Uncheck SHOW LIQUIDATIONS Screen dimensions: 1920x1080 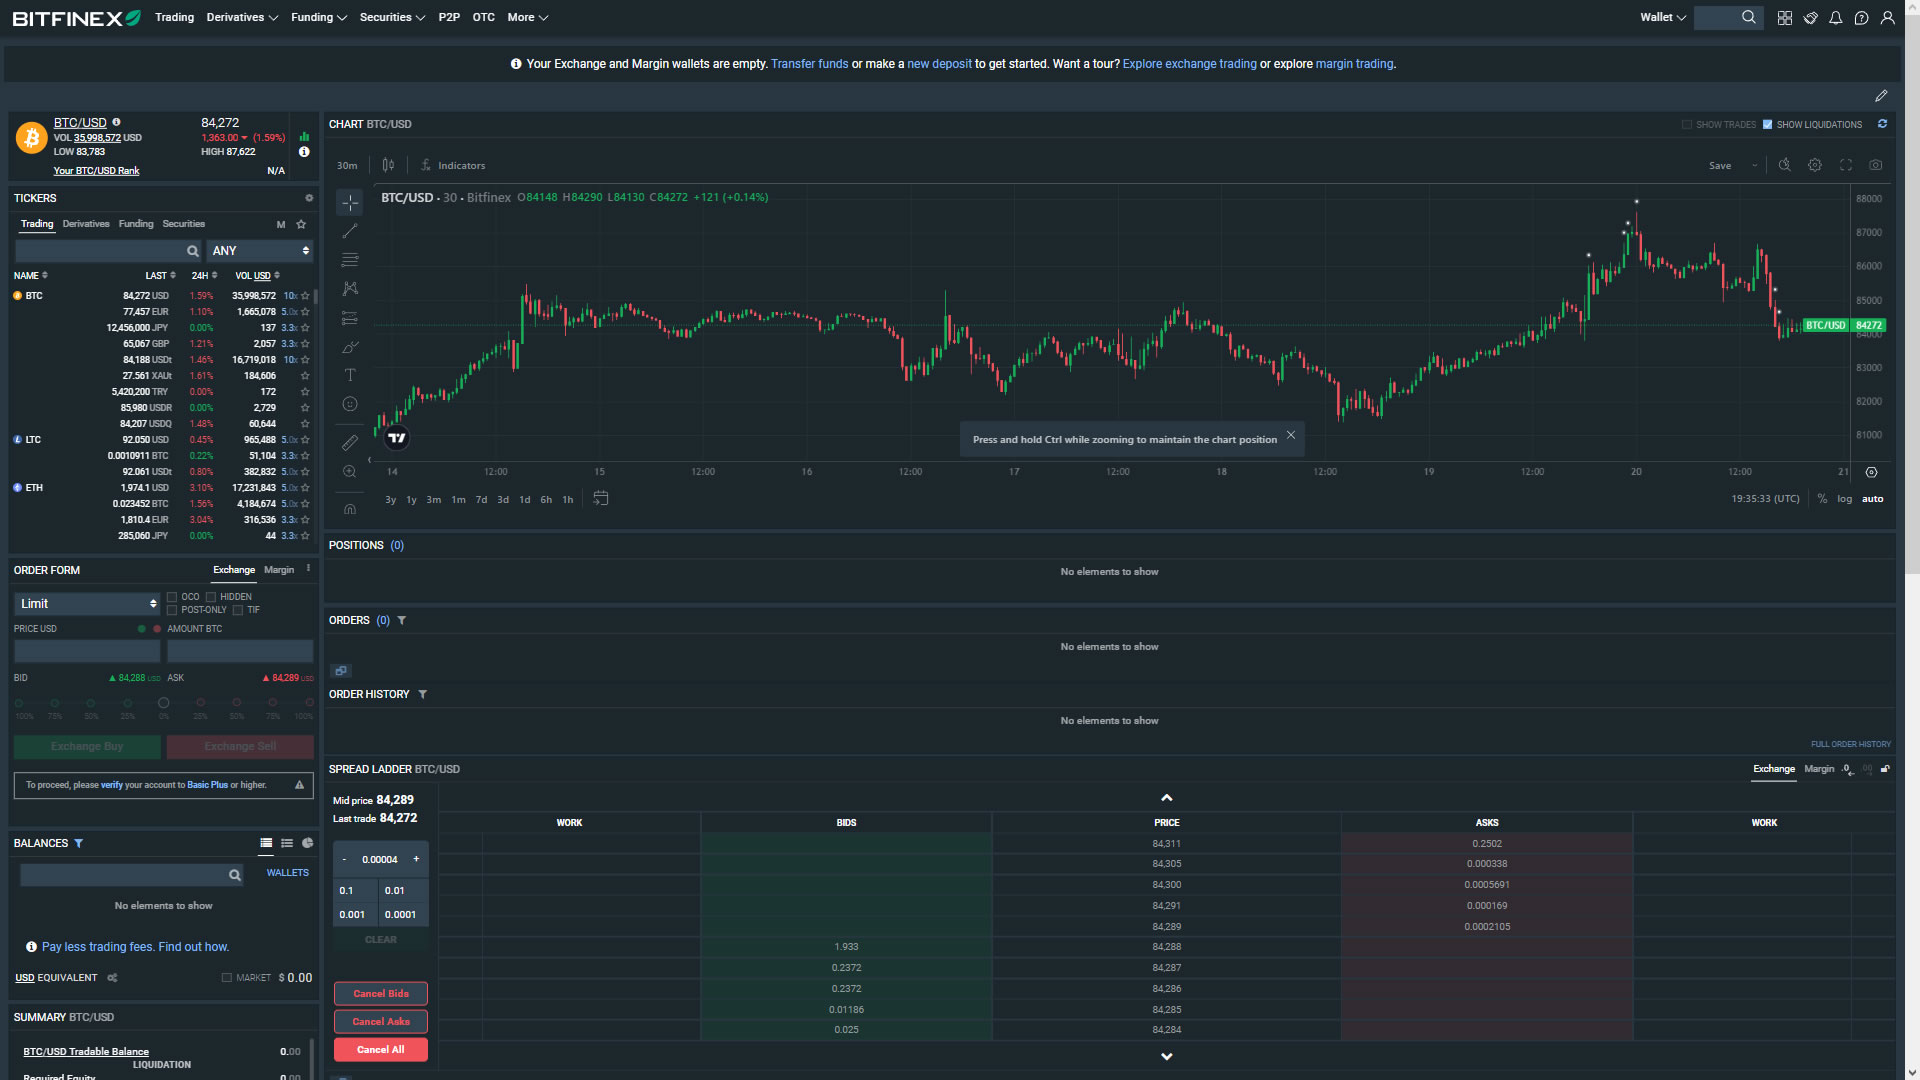tap(1767, 124)
